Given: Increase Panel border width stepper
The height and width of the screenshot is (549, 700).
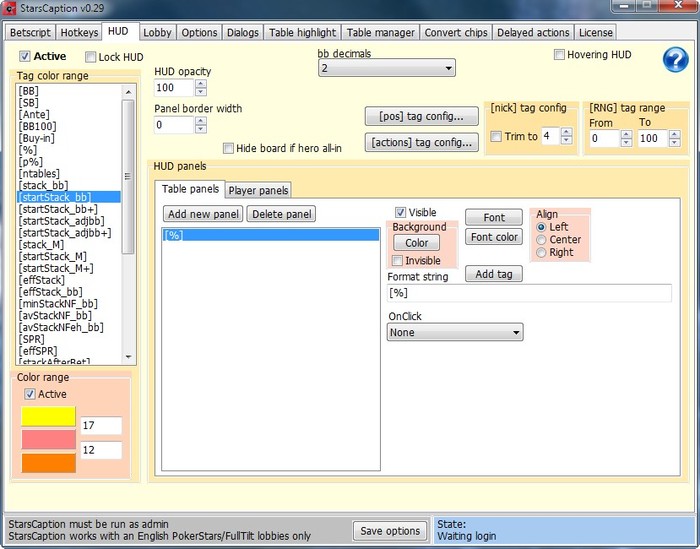Looking at the screenshot, I should point(201,121).
